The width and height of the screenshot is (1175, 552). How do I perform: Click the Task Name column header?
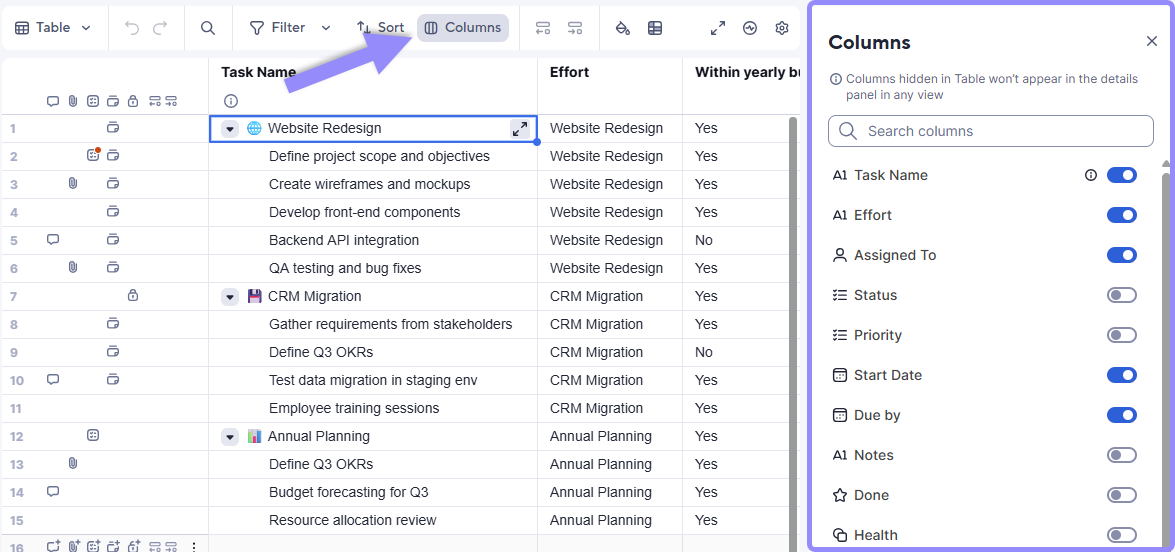pyautogui.click(x=373, y=86)
